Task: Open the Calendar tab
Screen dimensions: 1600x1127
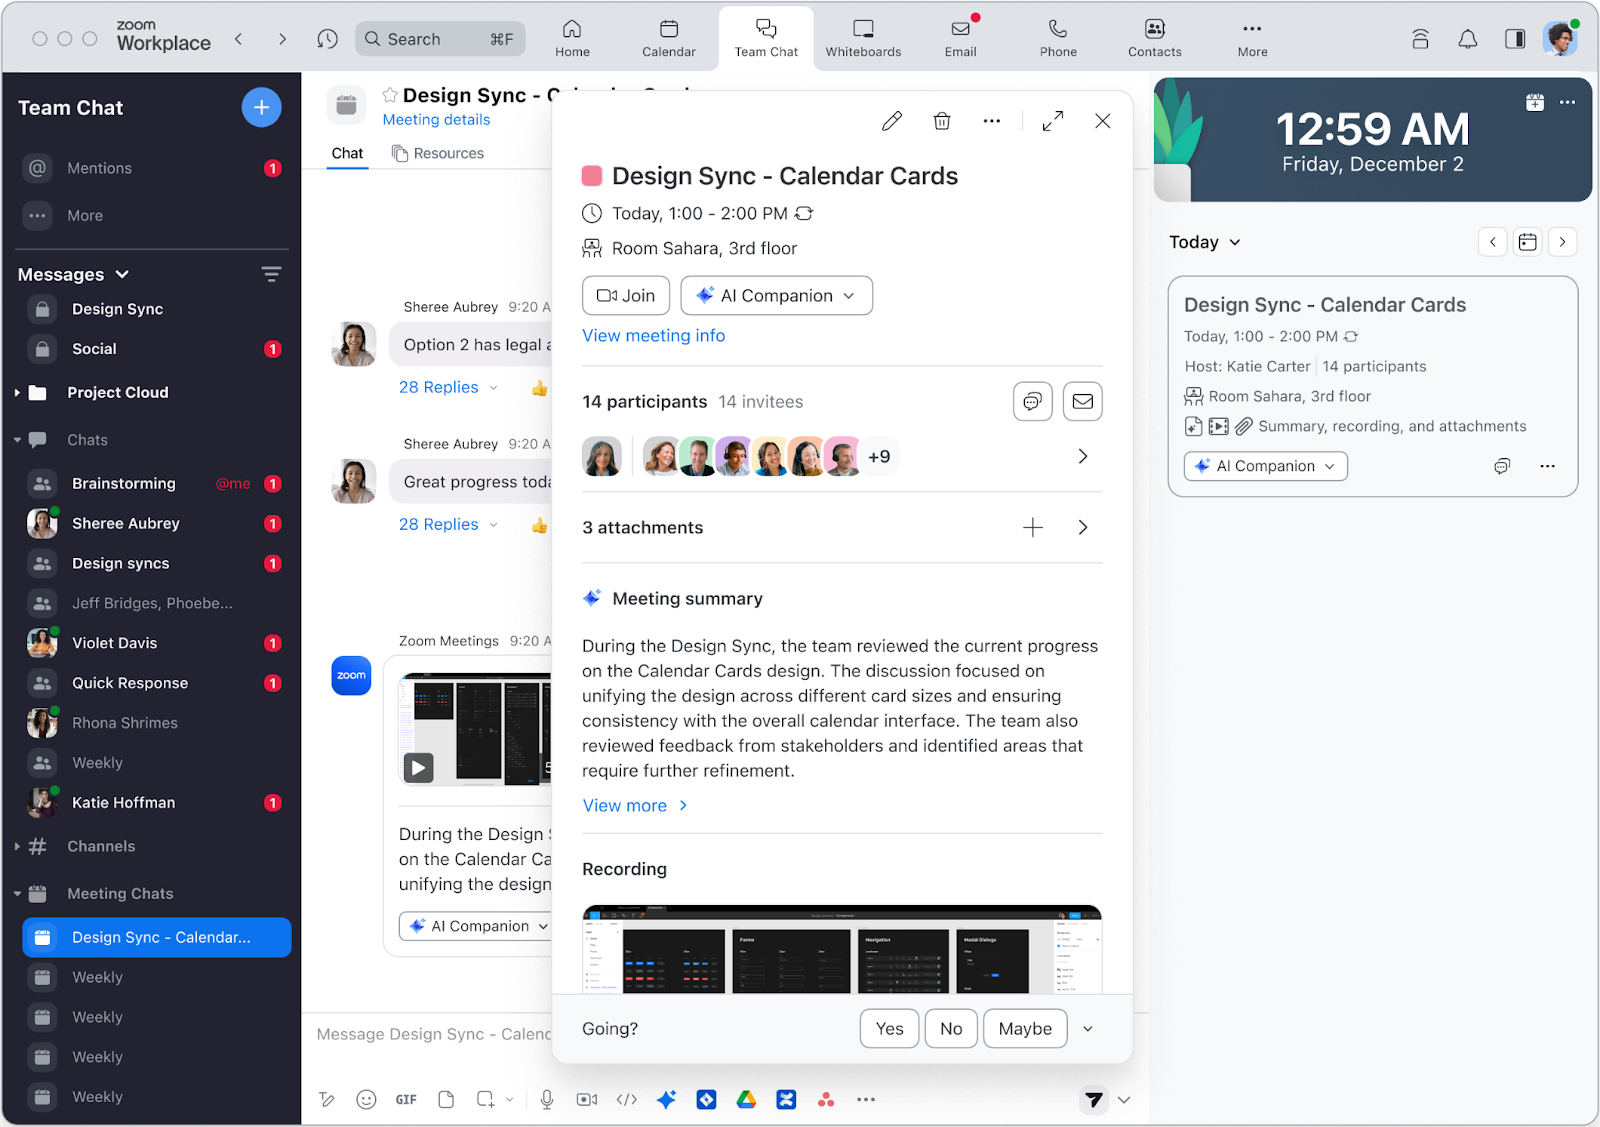Action: 669,39
